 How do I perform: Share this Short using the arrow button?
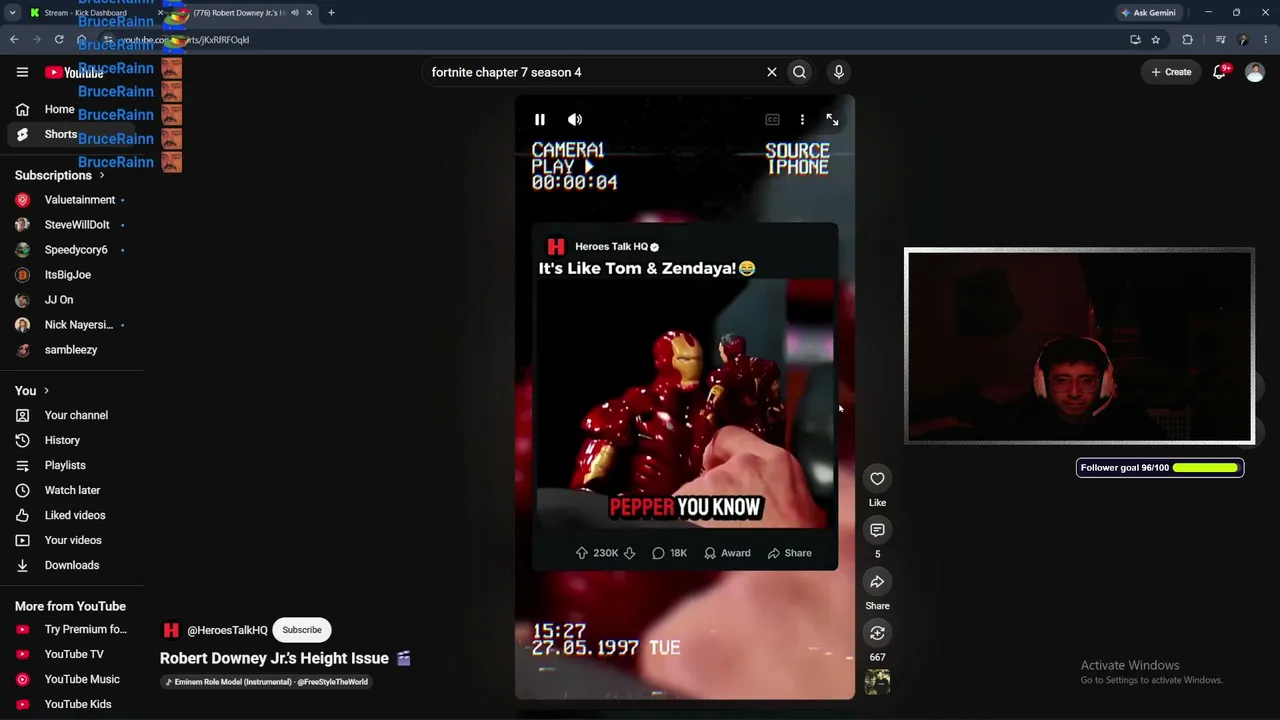pyautogui.click(x=877, y=582)
